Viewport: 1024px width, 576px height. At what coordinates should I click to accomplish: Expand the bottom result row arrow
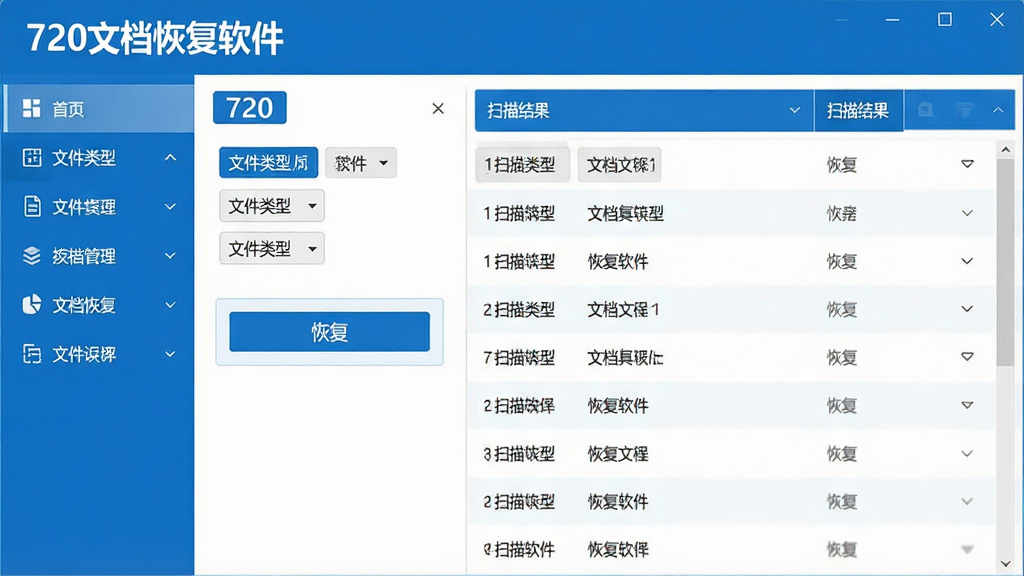(x=967, y=549)
